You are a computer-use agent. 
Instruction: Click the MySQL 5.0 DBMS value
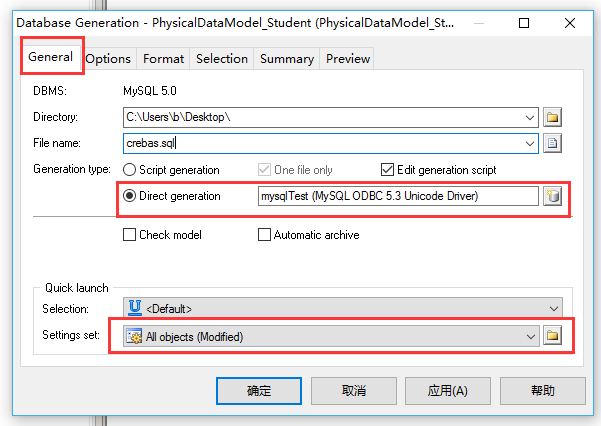tap(150, 91)
